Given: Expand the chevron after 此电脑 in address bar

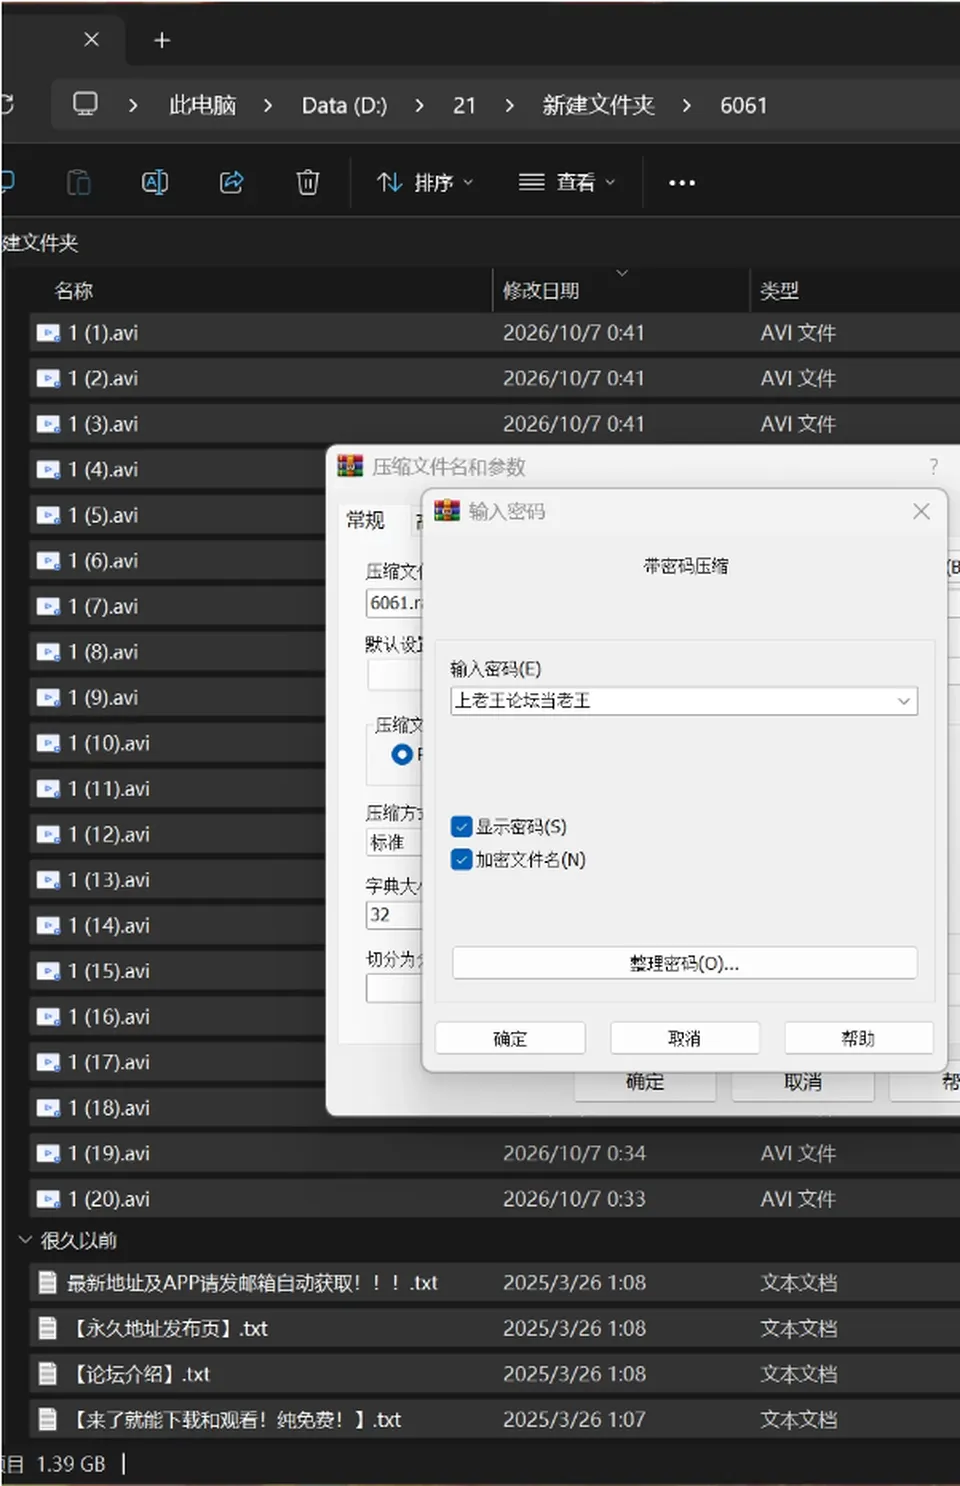Looking at the screenshot, I should coord(267,105).
